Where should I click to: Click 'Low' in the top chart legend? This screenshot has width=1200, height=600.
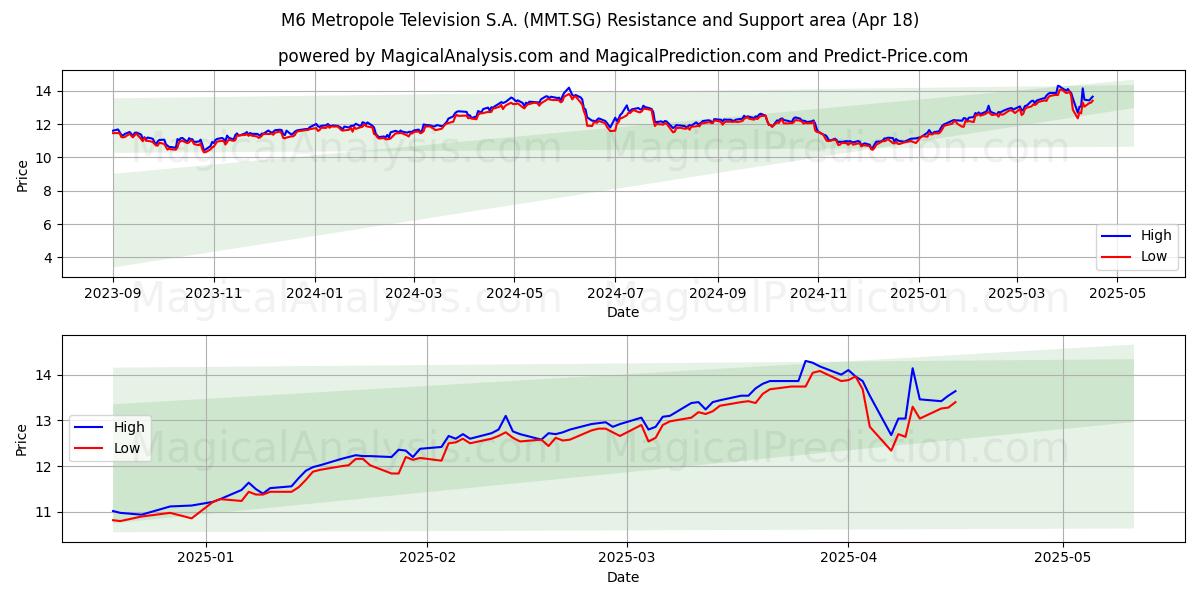(1154, 256)
